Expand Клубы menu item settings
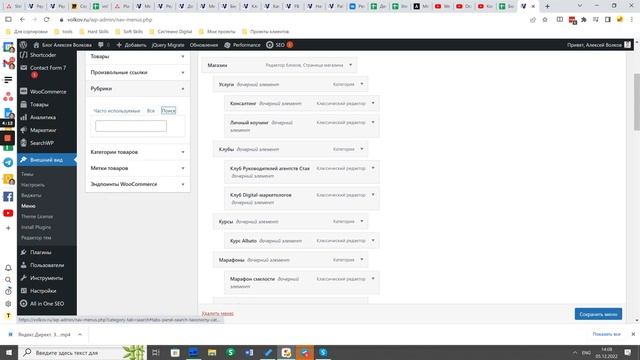This screenshot has height=360, width=640. (362, 149)
